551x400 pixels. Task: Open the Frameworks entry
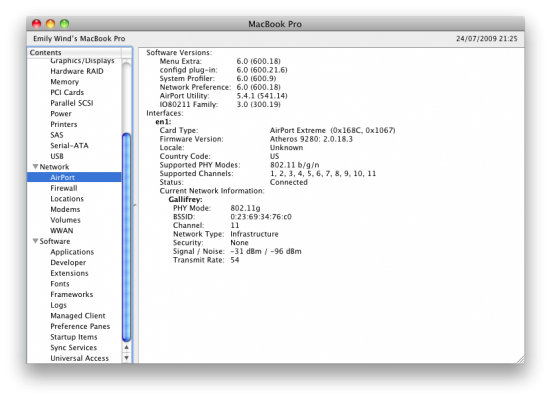coord(72,295)
